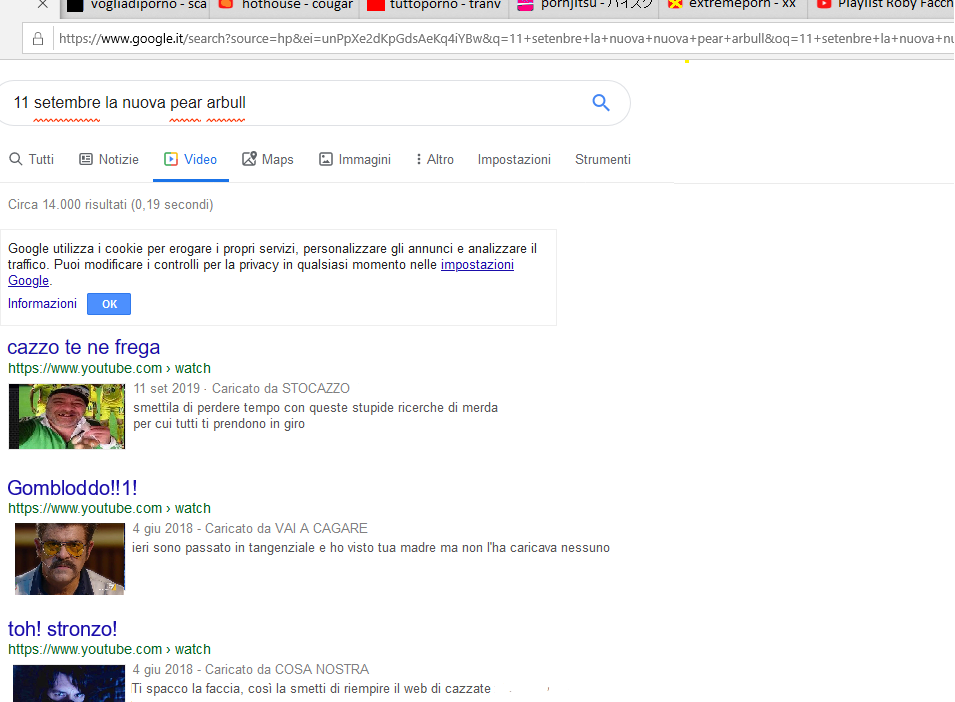Open the Immagini results tab
The image size is (955, 702).
tap(355, 160)
